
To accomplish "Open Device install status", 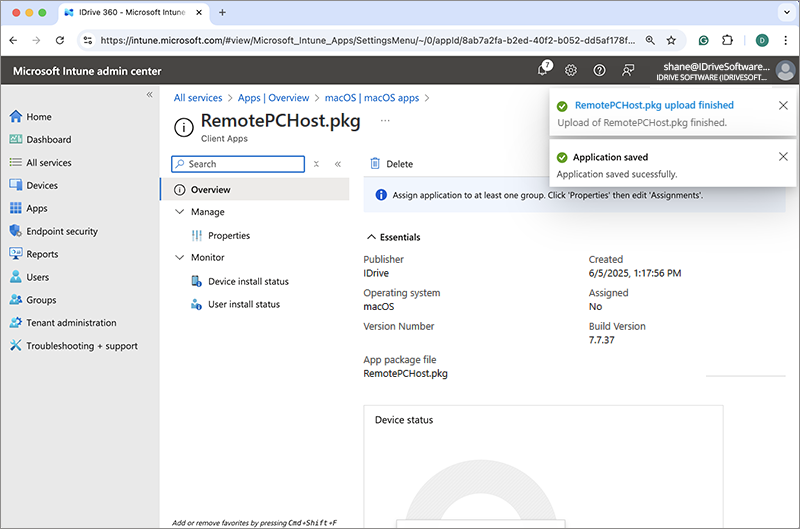I will pos(248,282).
